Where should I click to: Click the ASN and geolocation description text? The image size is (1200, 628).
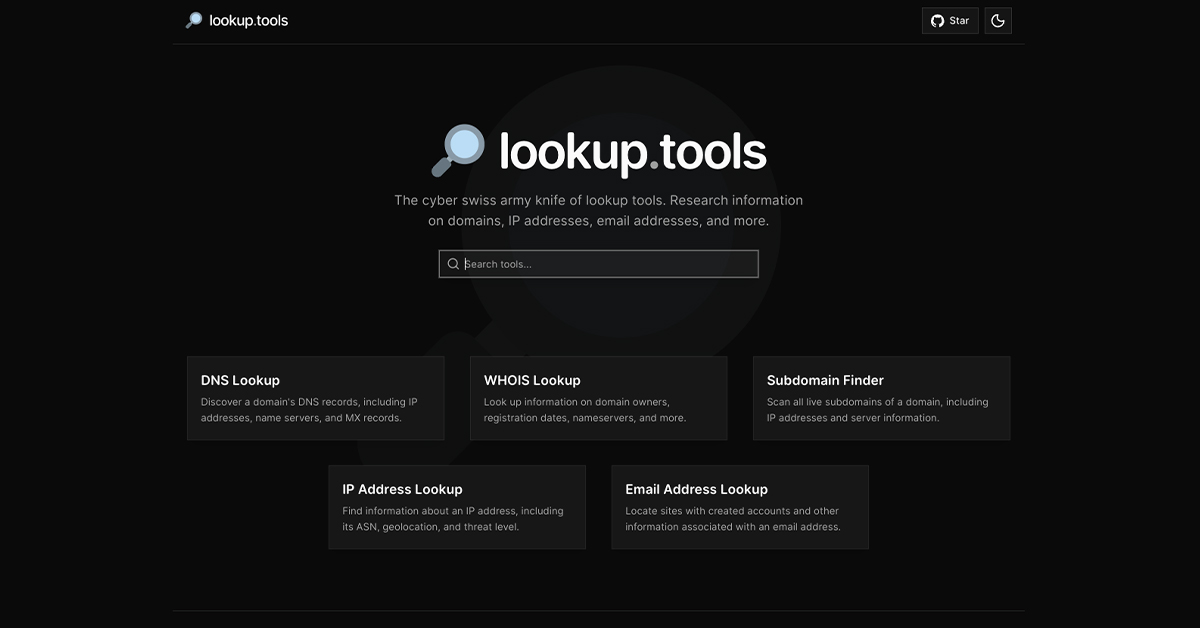click(452, 519)
